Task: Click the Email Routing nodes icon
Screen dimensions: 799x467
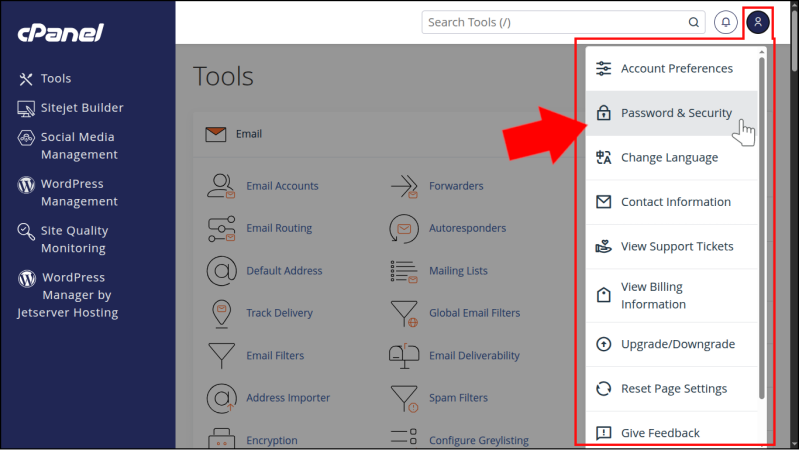Action: click(222, 229)
